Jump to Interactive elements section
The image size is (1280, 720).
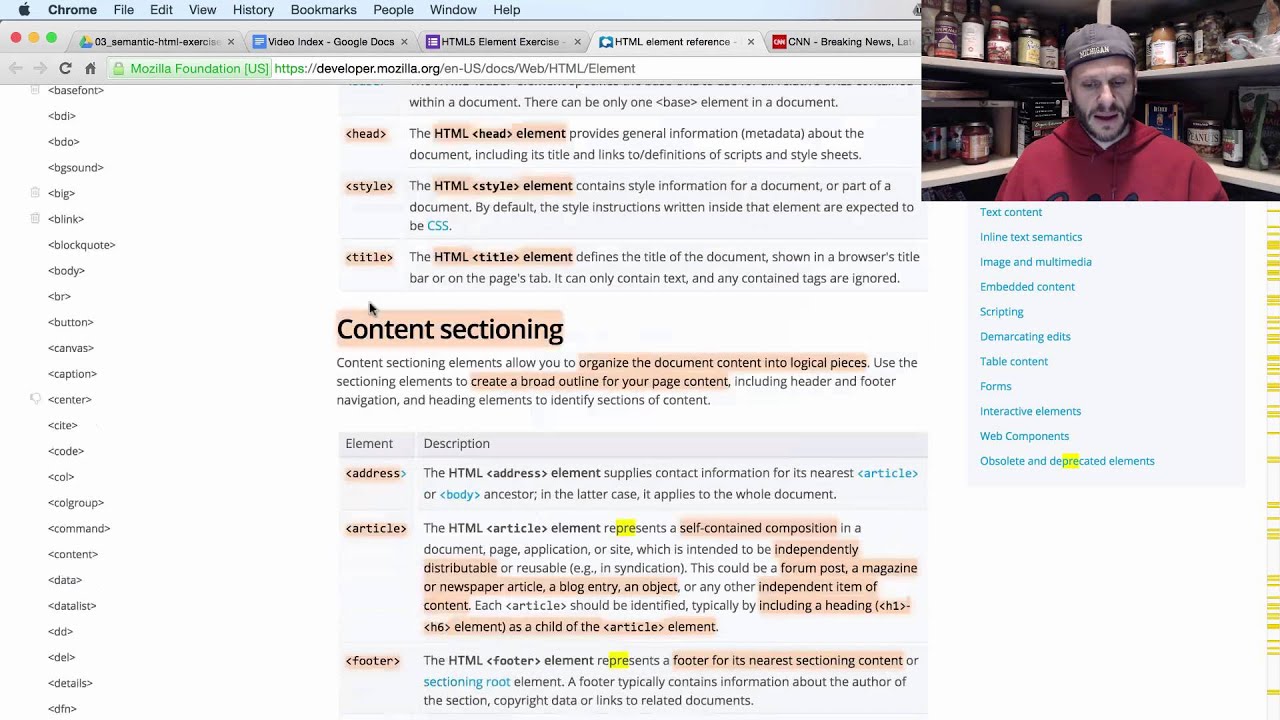1030,411
